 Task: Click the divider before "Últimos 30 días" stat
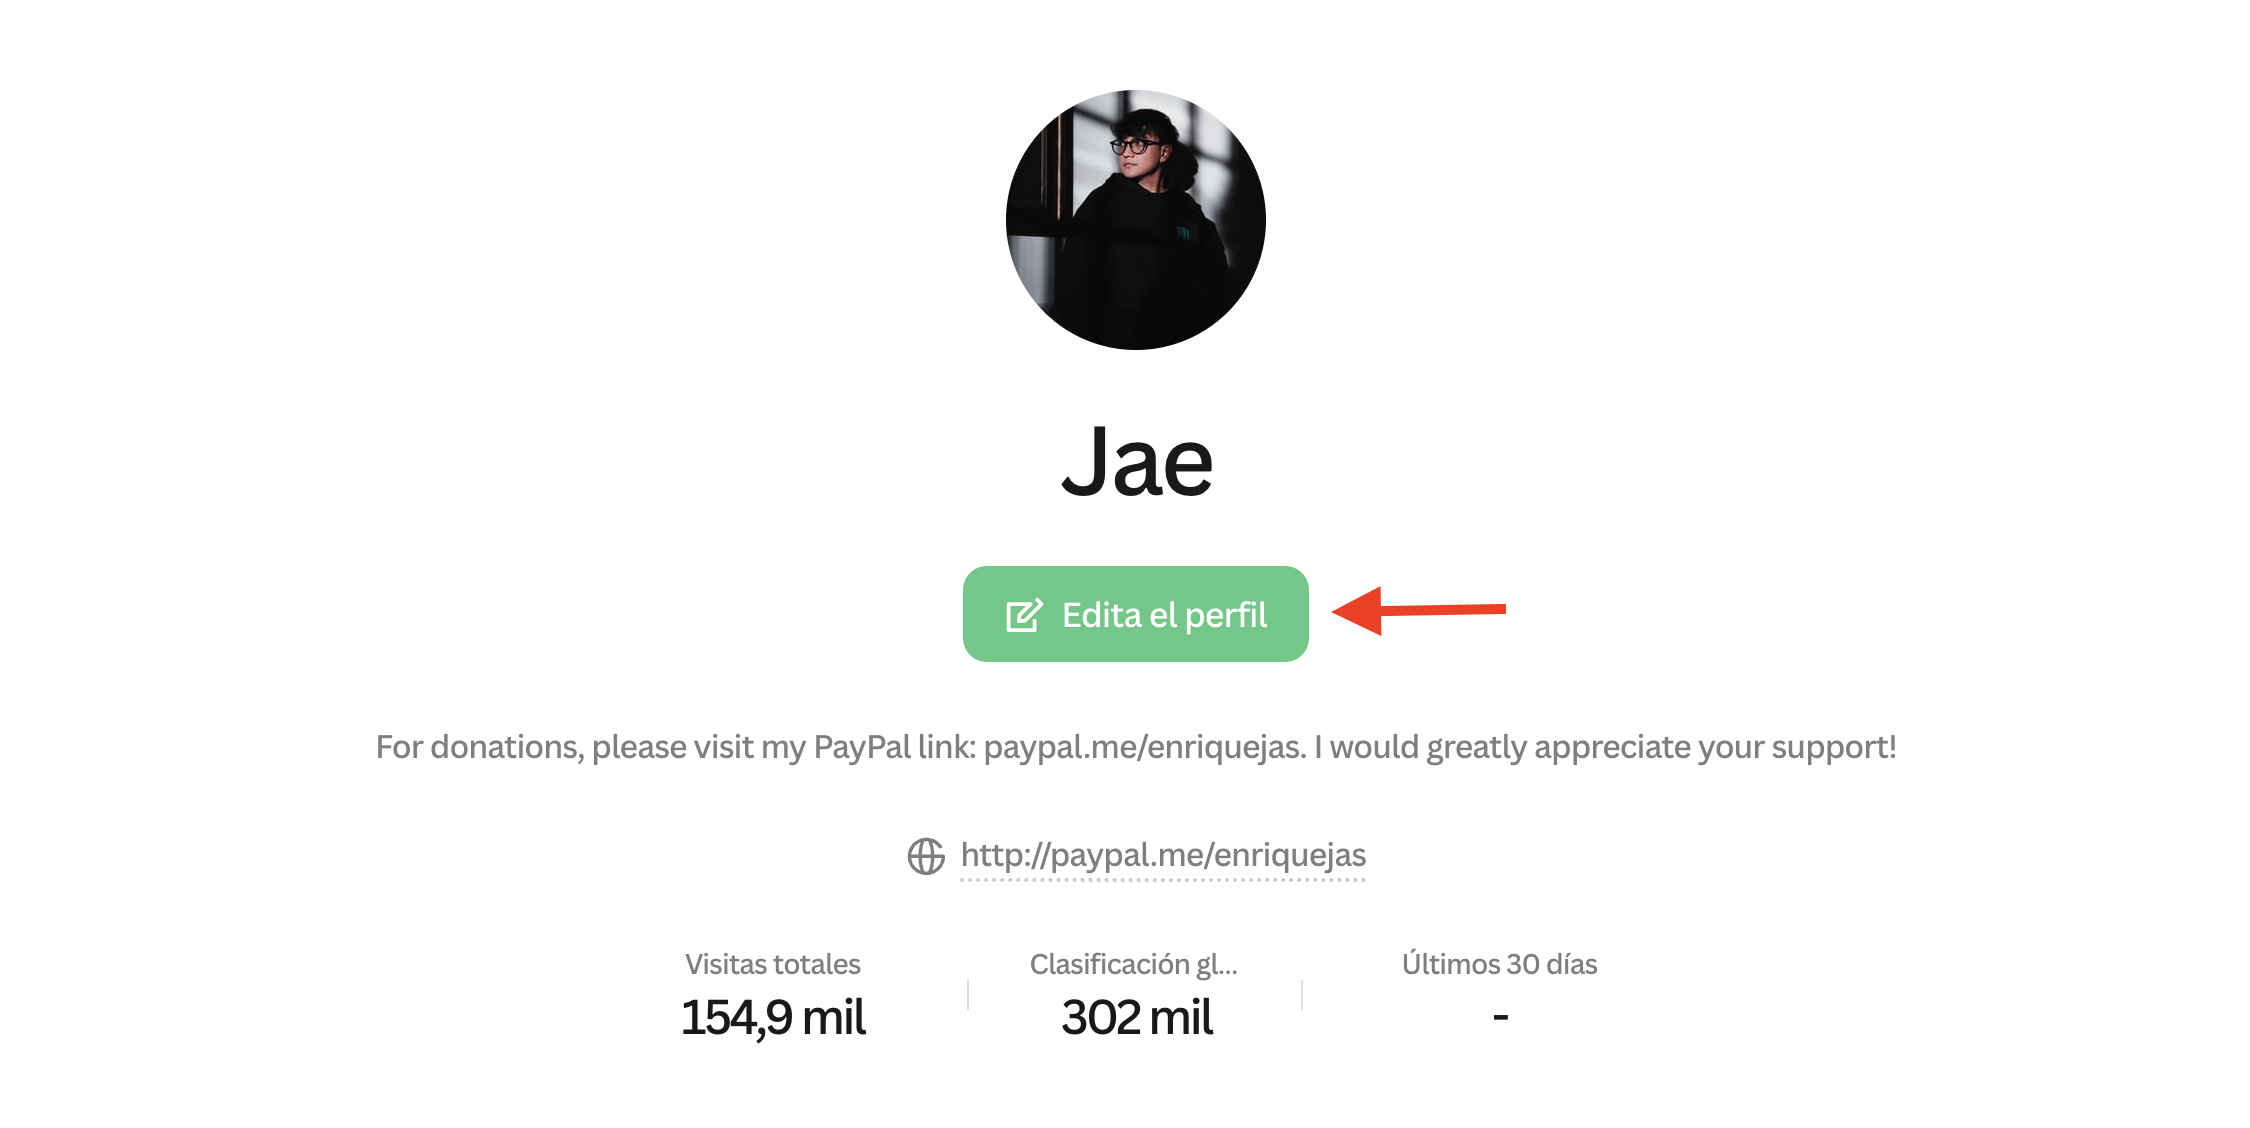coord(1302,994)
